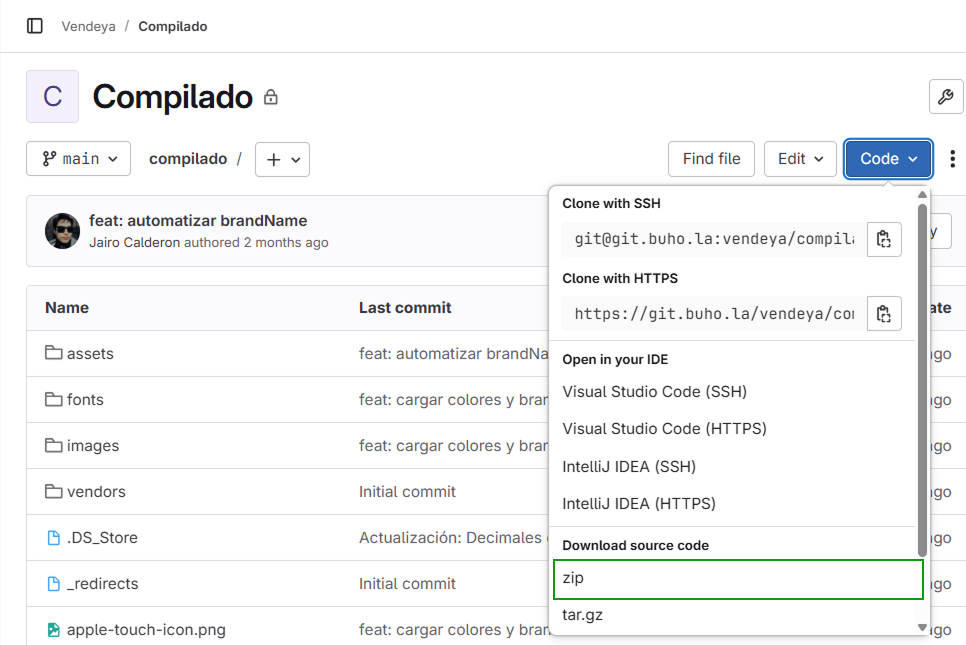Open in IntelliJ IDEA (HTTPS)

coord(639,504)
